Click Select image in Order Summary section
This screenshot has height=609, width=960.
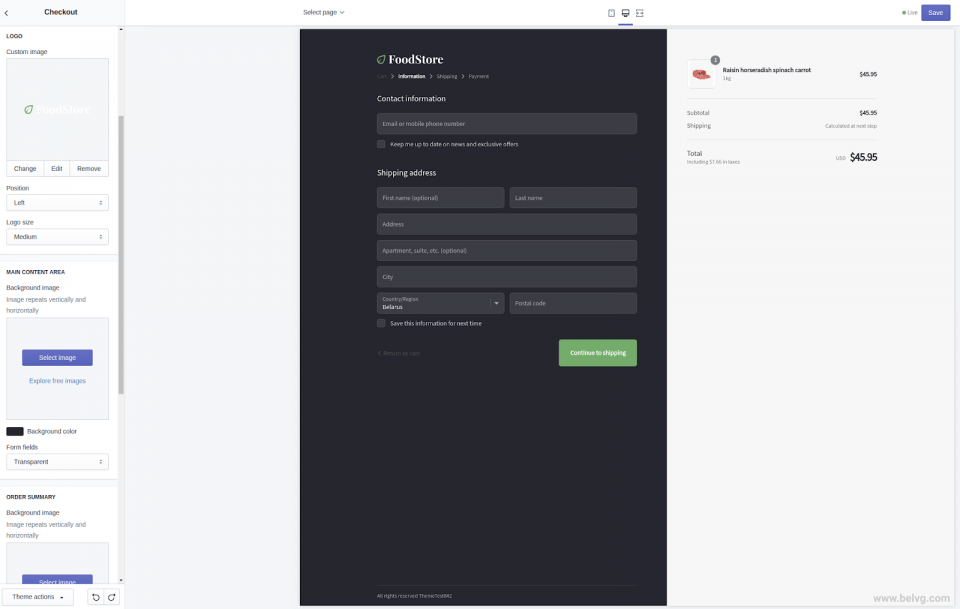pyautogui.click(x=58, y=580)
